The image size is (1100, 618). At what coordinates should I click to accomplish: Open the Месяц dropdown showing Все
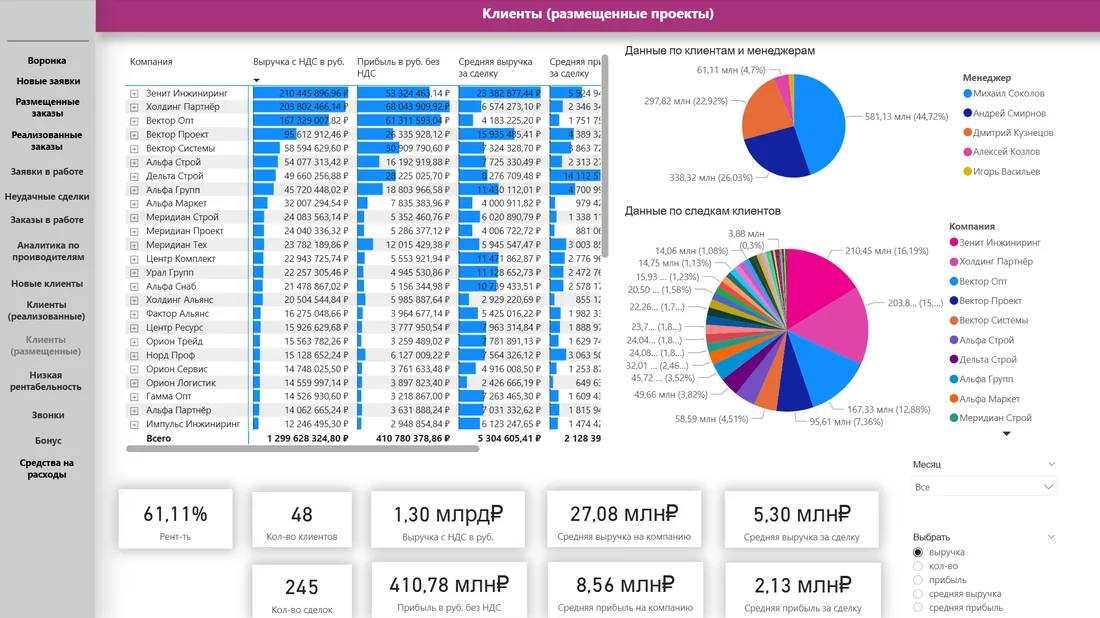point(984,487)
